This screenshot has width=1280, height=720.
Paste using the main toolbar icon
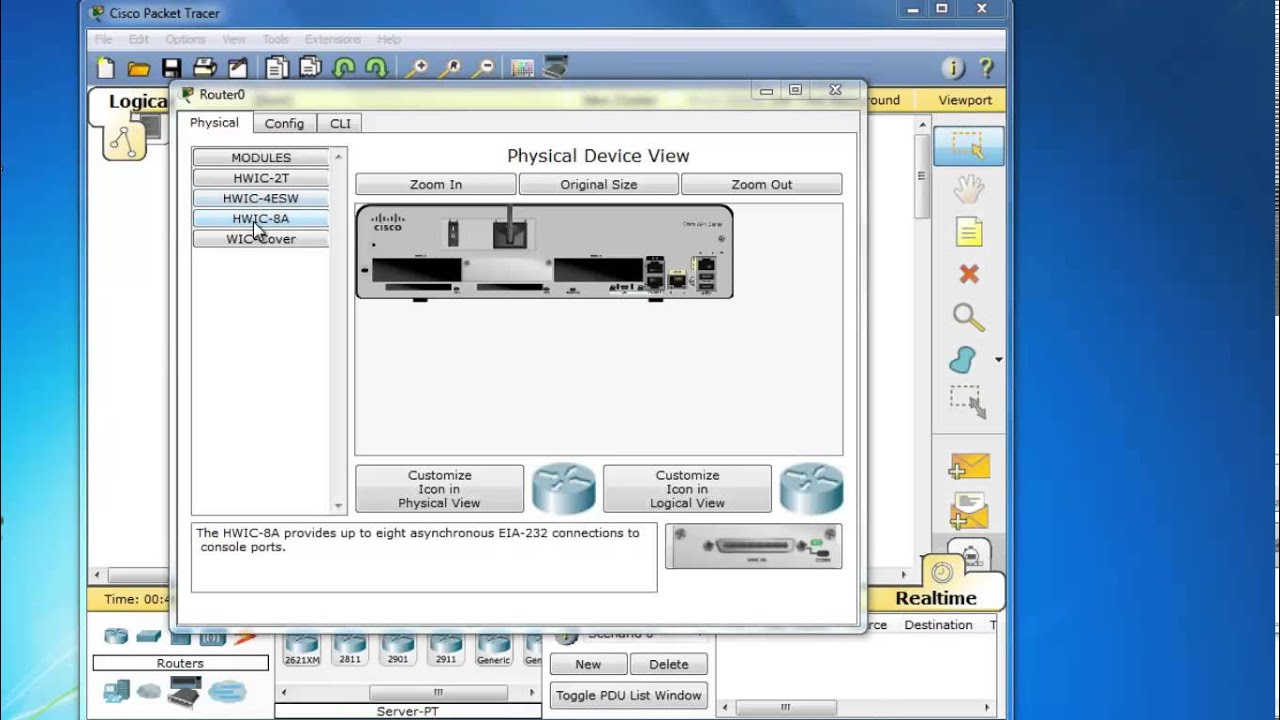(310, 68)
